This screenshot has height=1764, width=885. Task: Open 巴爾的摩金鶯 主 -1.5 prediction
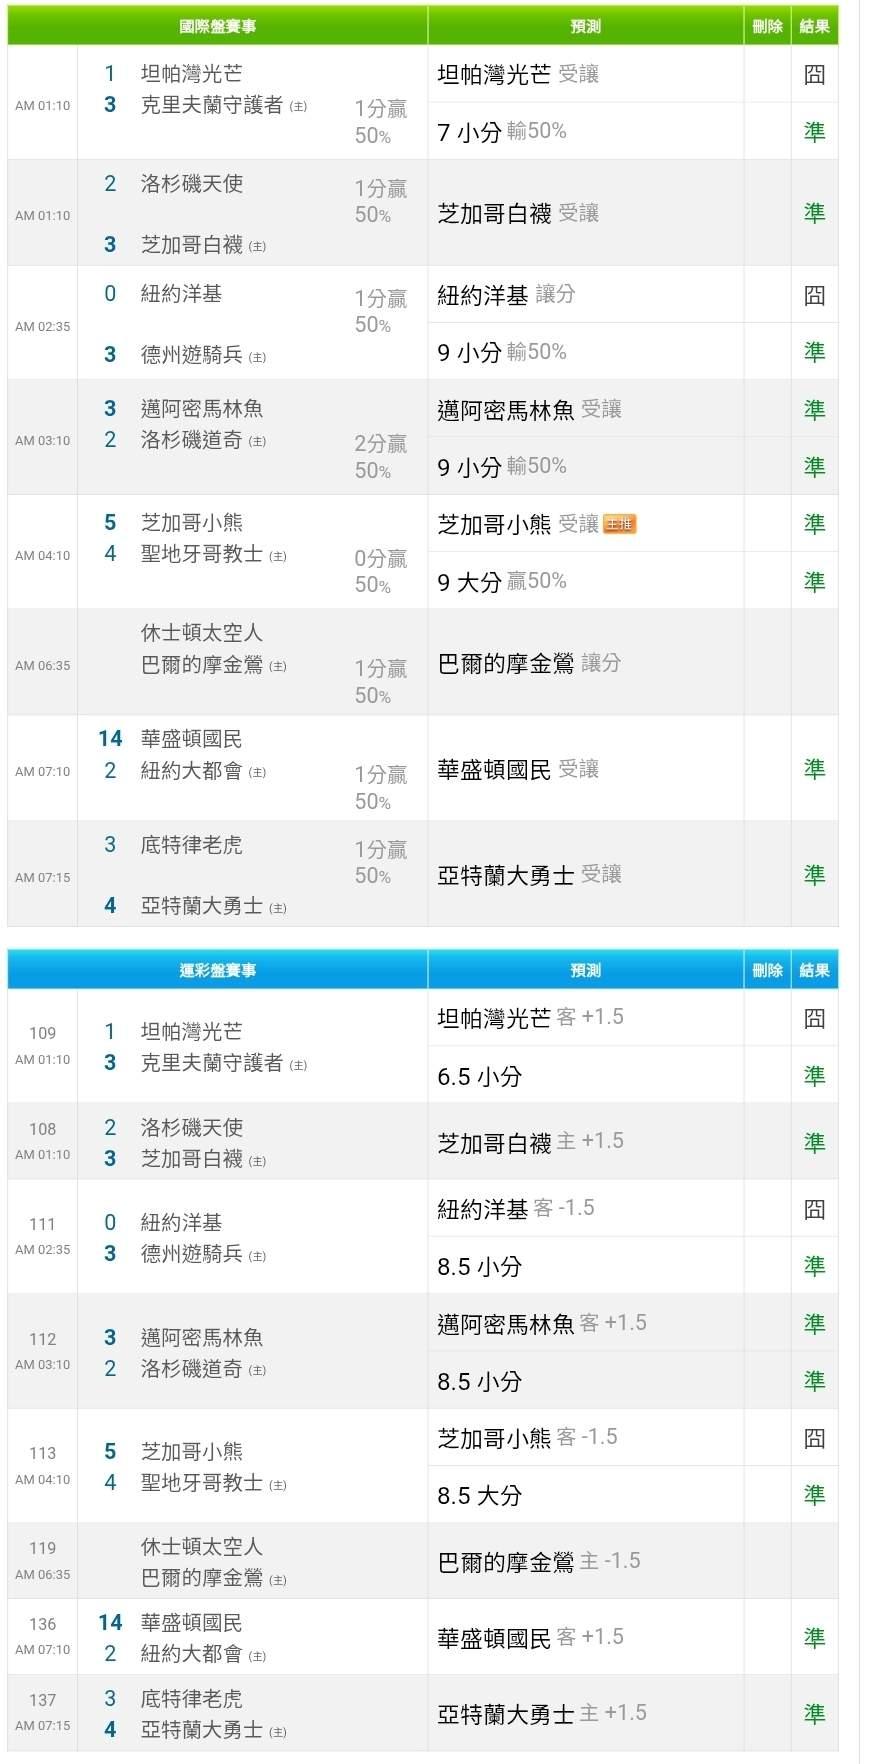point(538,1561)
